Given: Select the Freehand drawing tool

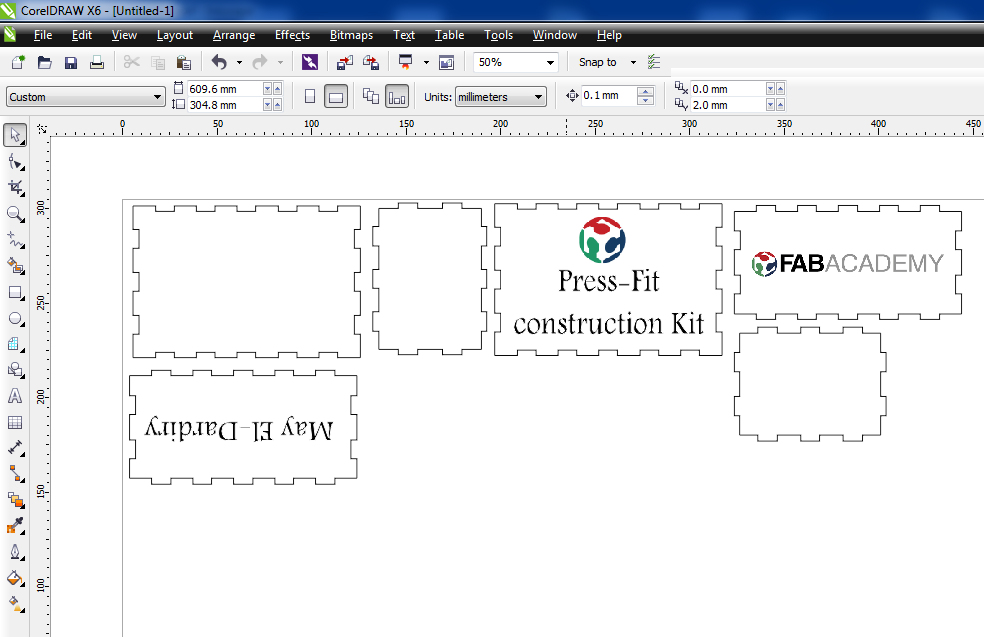Looking at the screenshot, I should tap(15, 240).
